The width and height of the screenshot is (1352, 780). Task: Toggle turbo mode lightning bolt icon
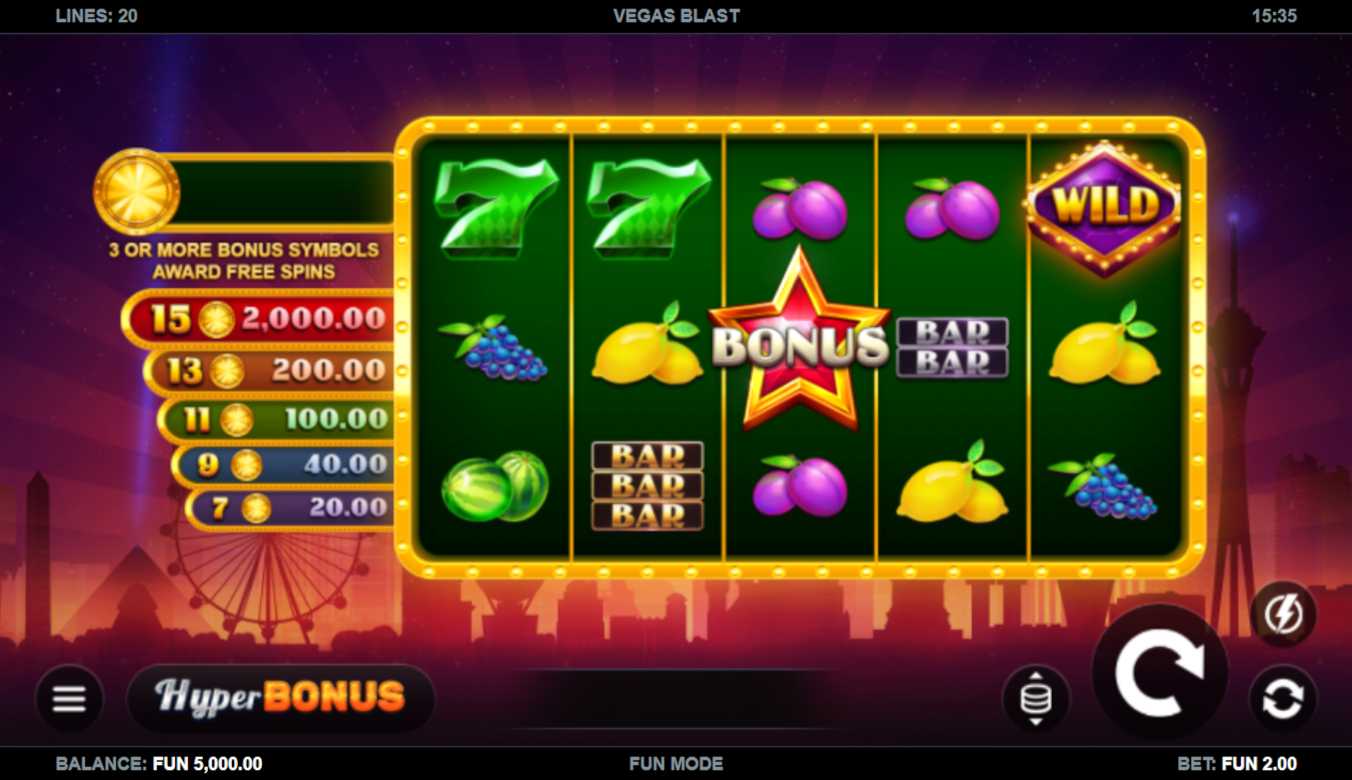click(1283, 613)
